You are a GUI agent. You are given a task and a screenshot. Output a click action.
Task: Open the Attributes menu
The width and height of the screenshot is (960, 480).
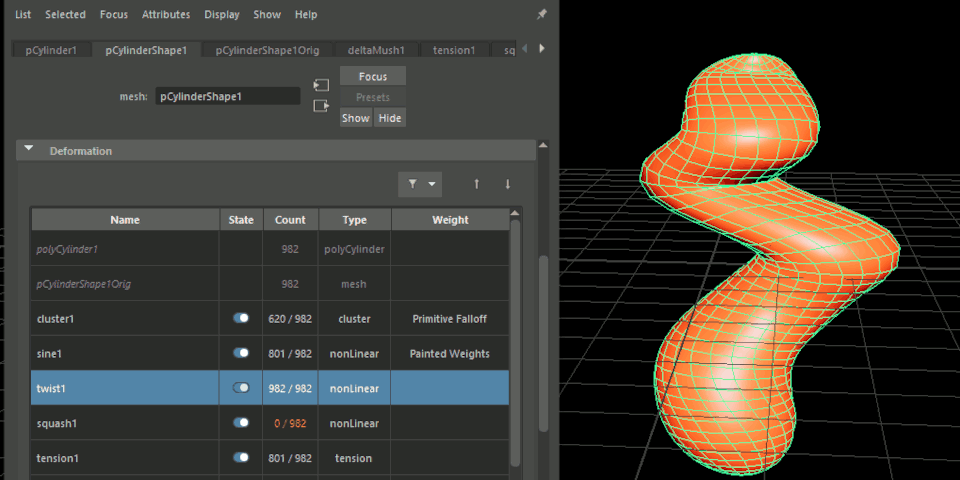click(166, 15)
